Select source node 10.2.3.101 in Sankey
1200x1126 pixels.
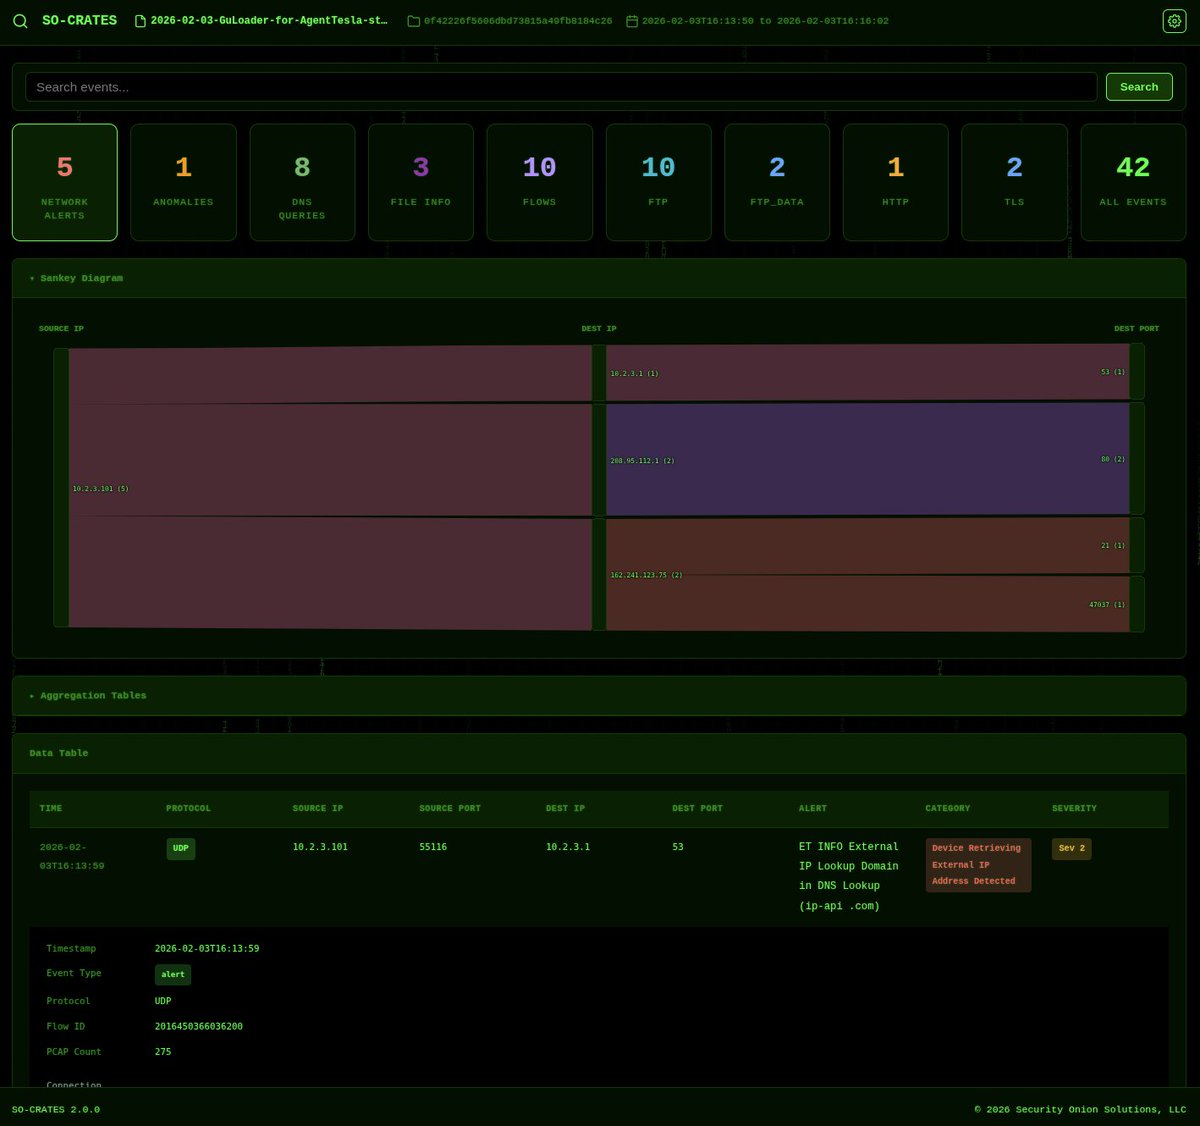(x=61, y=488)
